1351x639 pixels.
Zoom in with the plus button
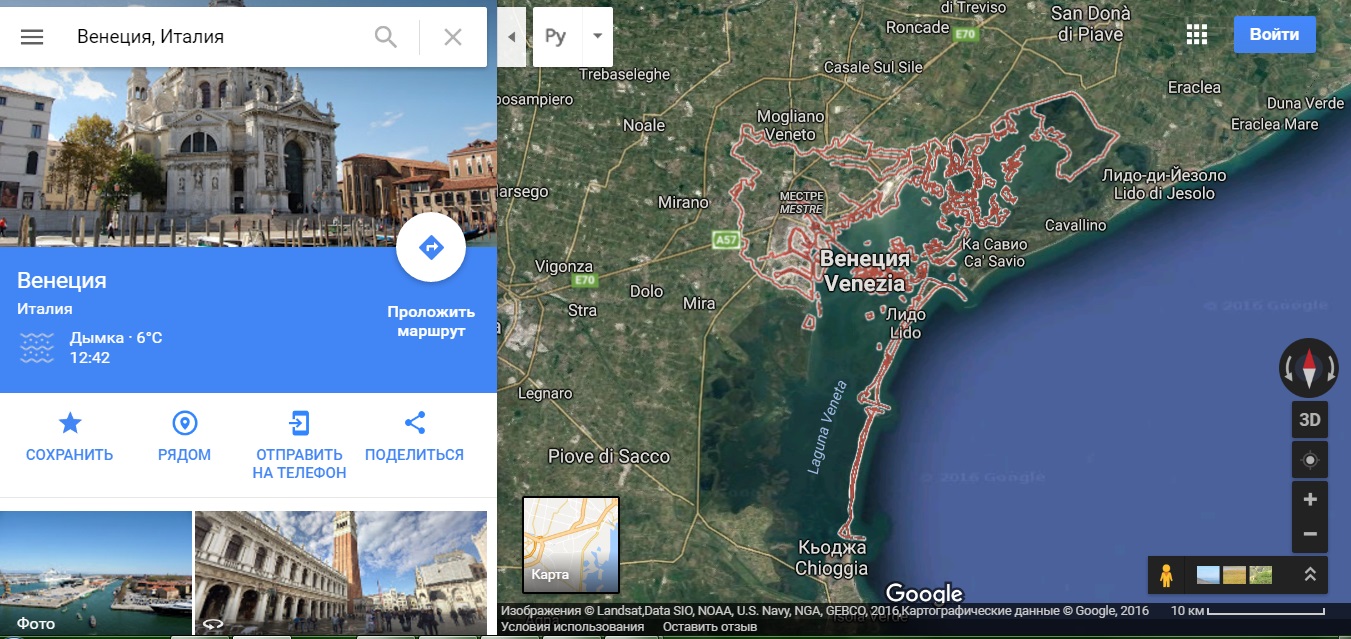point(1310,499)
